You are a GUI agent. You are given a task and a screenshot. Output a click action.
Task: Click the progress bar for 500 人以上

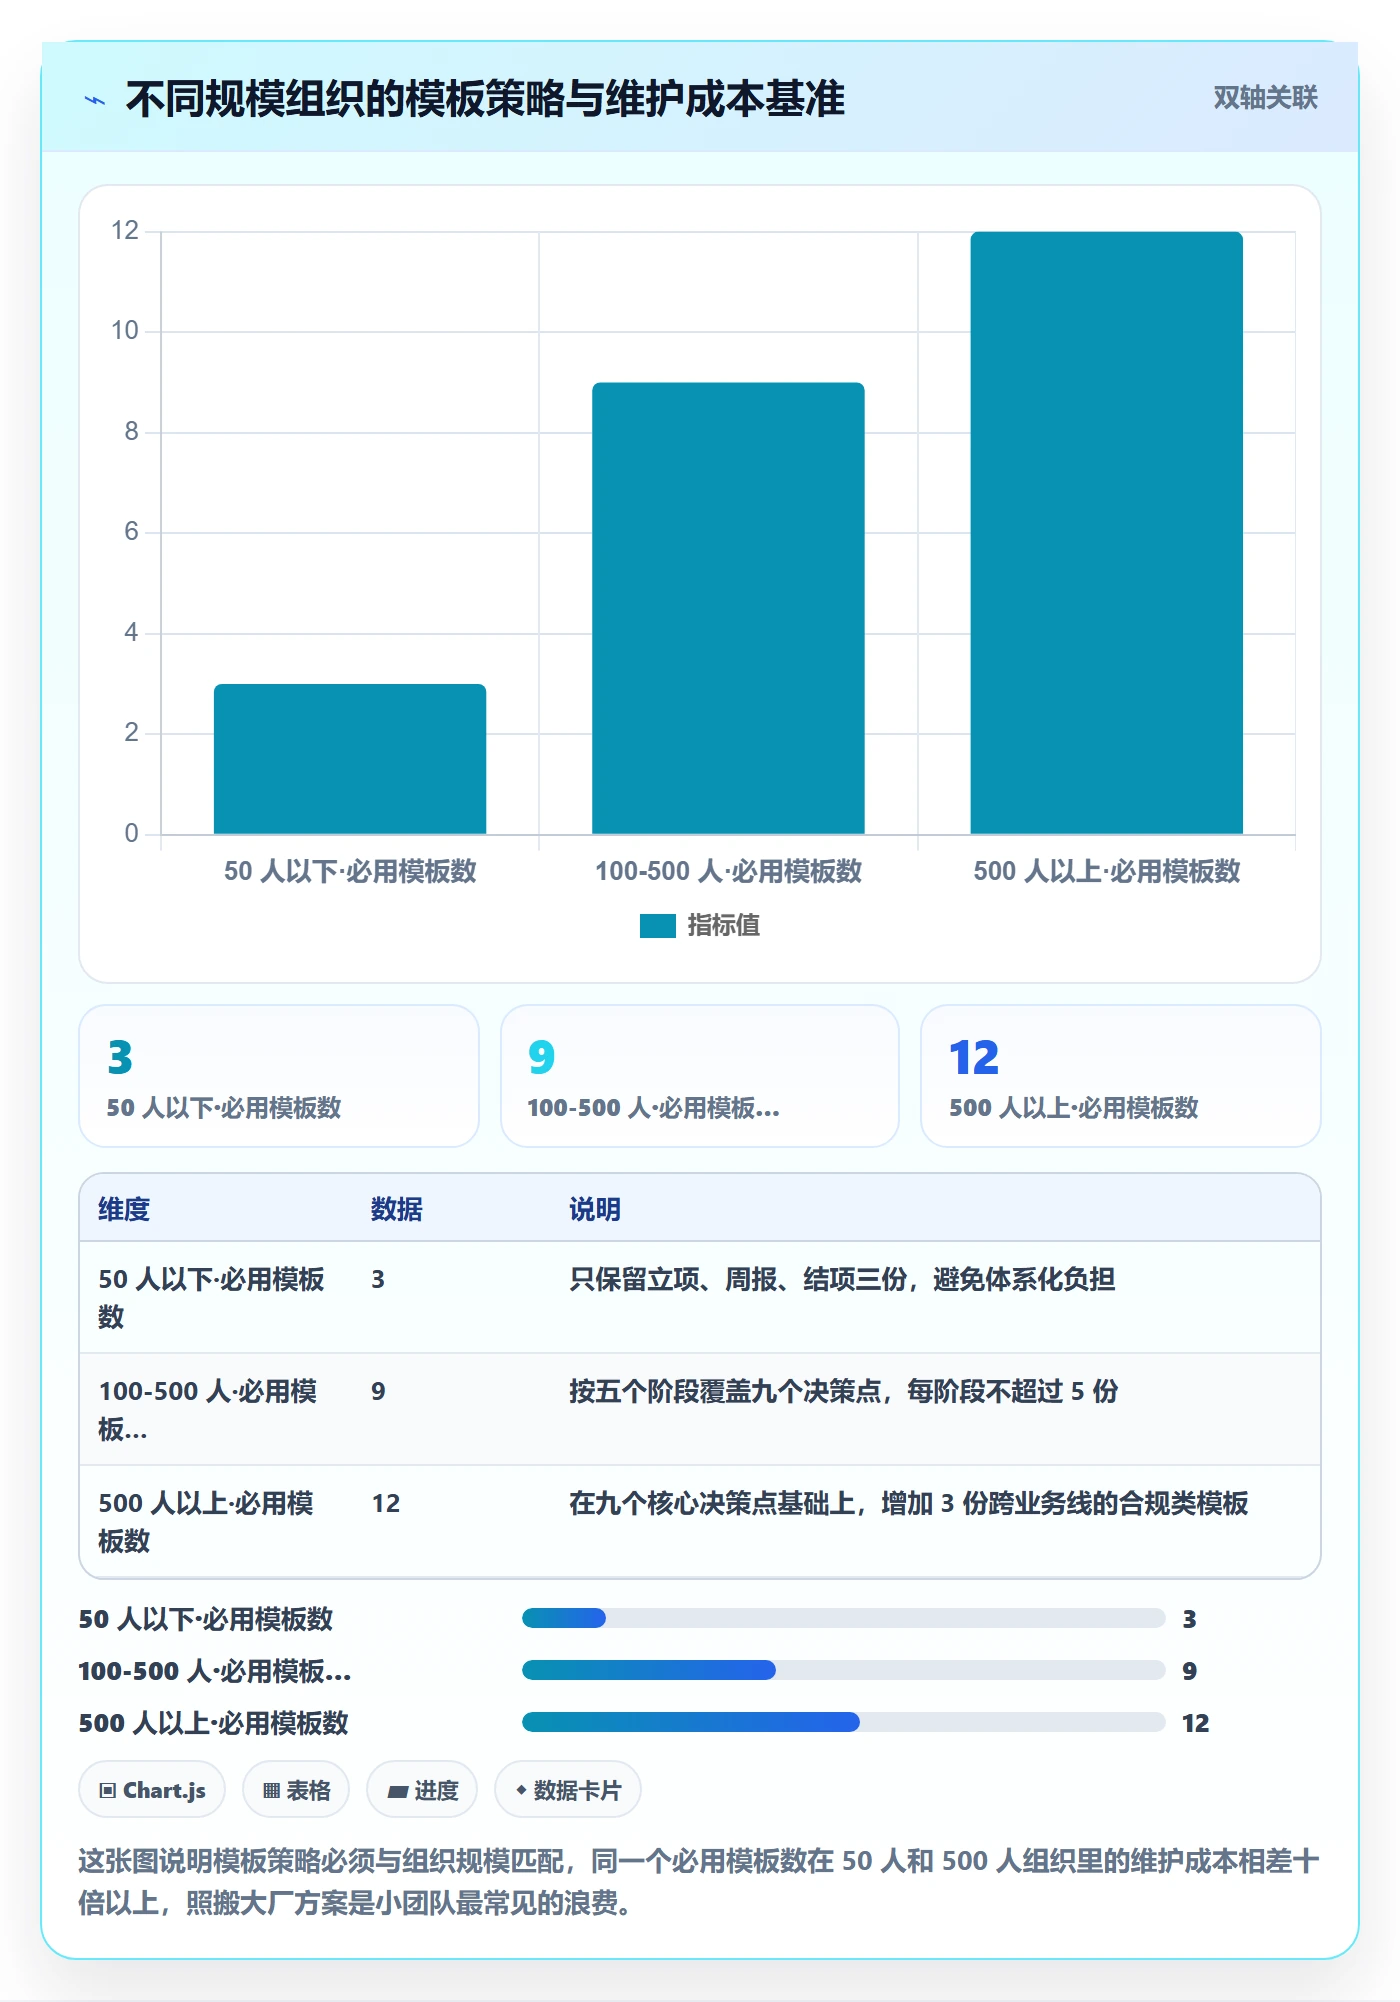843,1722
